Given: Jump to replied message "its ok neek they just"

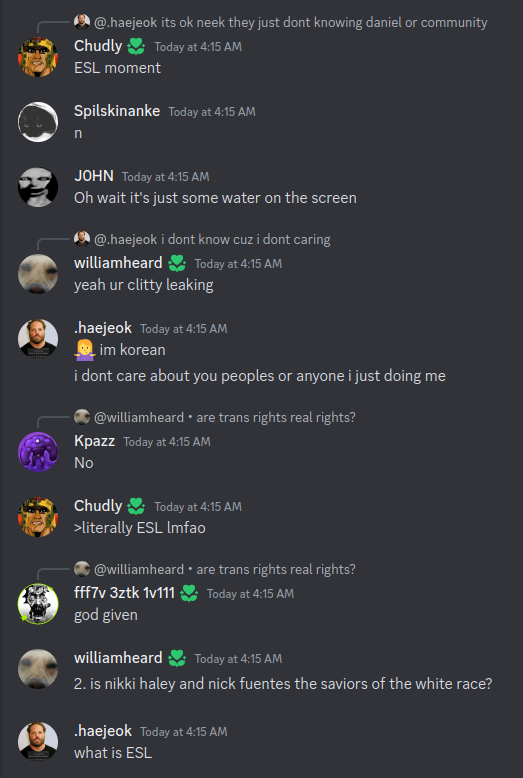Looking at the screenshot, I should click(x=291, y=22).
